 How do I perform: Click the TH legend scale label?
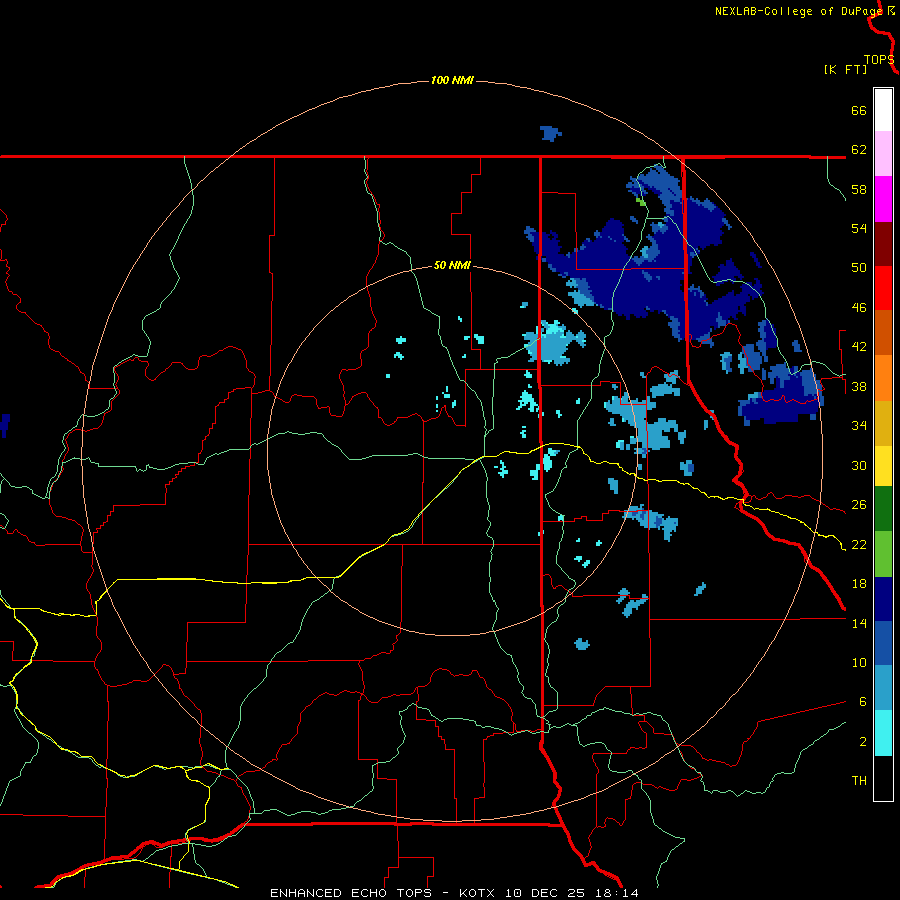[859, 781]
